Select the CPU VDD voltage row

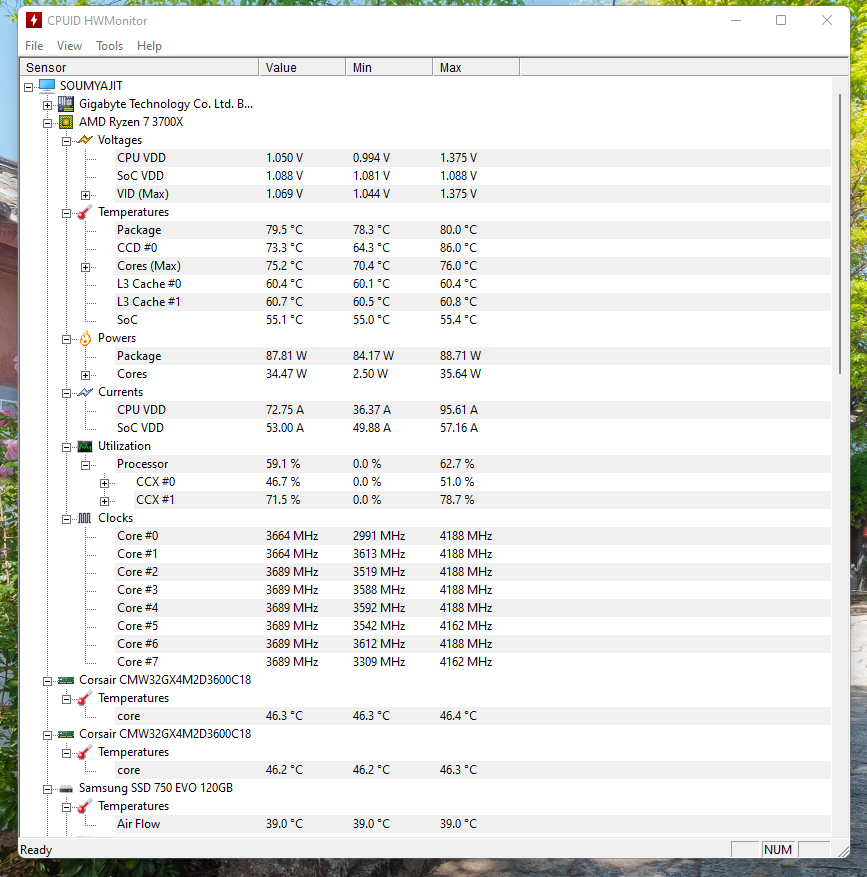tap(473, 158)
